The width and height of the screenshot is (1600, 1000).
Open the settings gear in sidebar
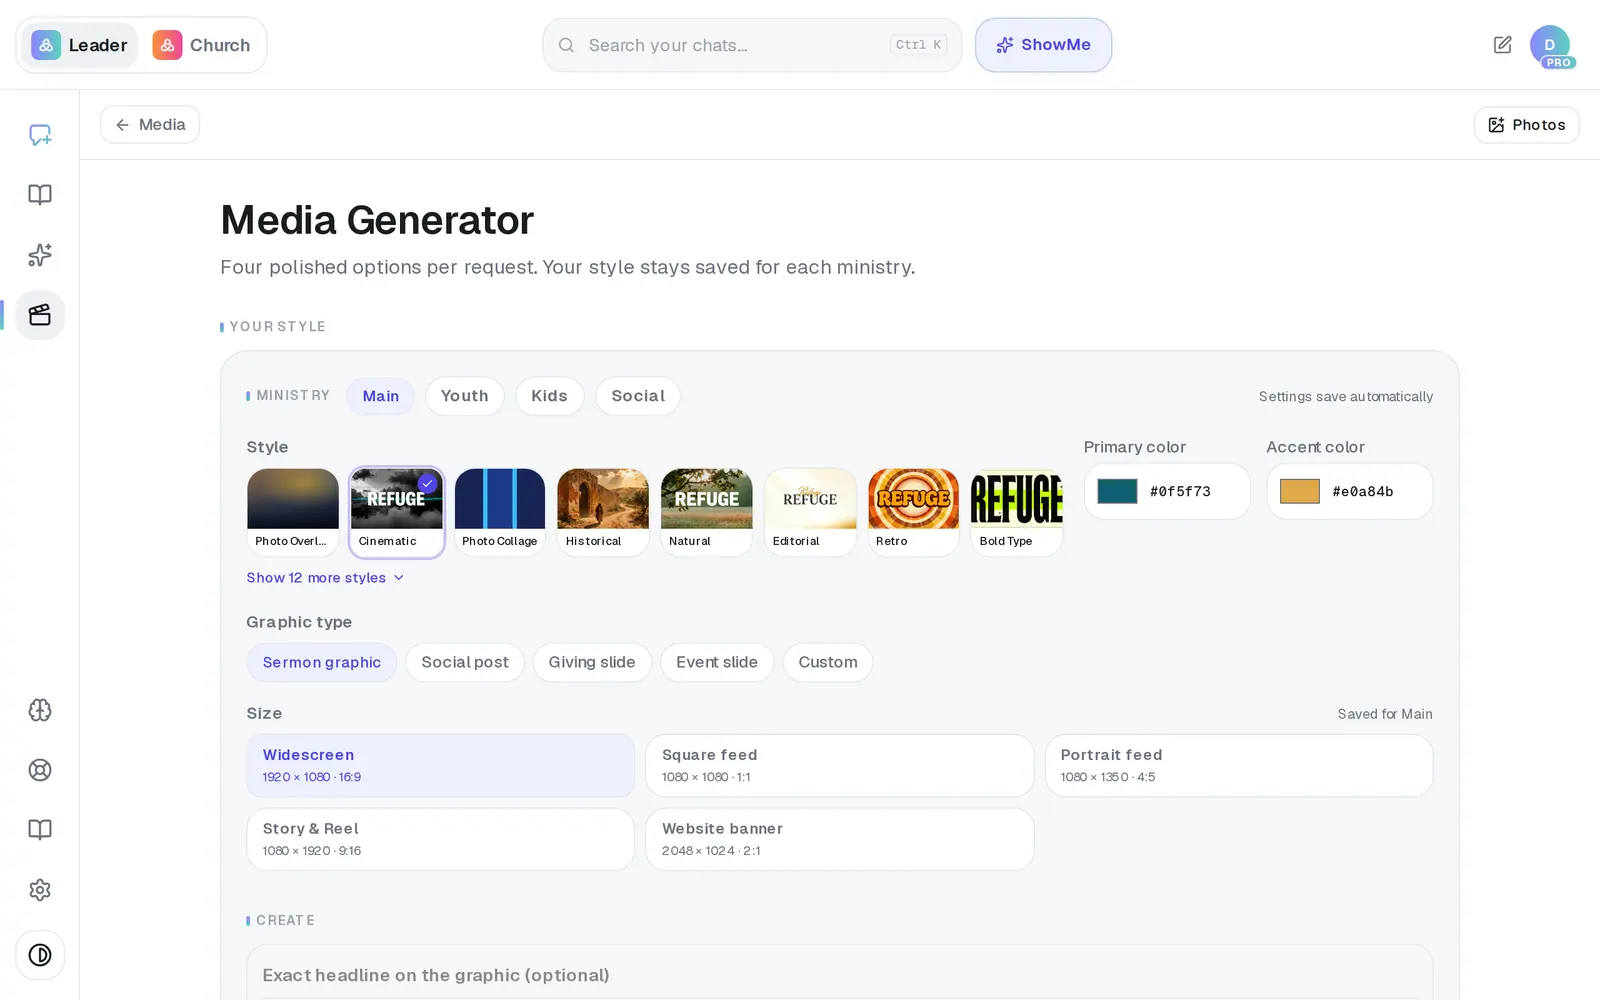pyautogui.click(x=40, y=890)
